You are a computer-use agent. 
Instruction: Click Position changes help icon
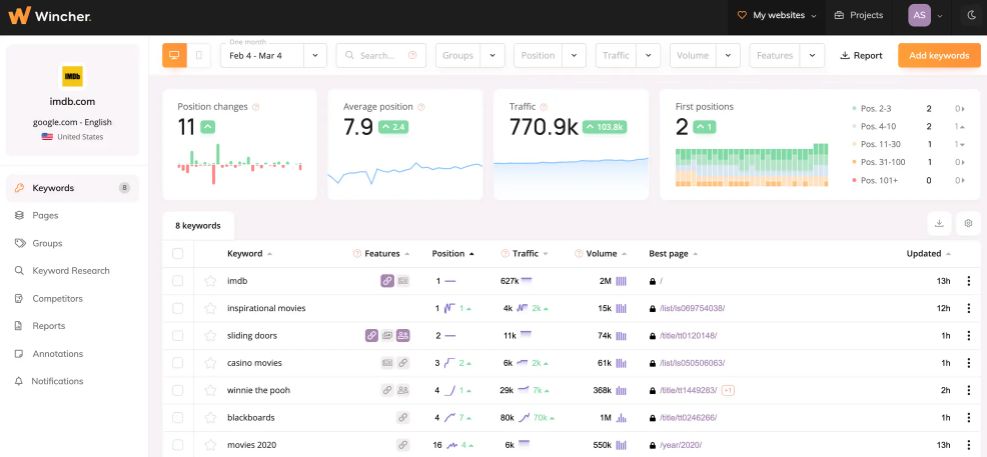coord(256,107)
